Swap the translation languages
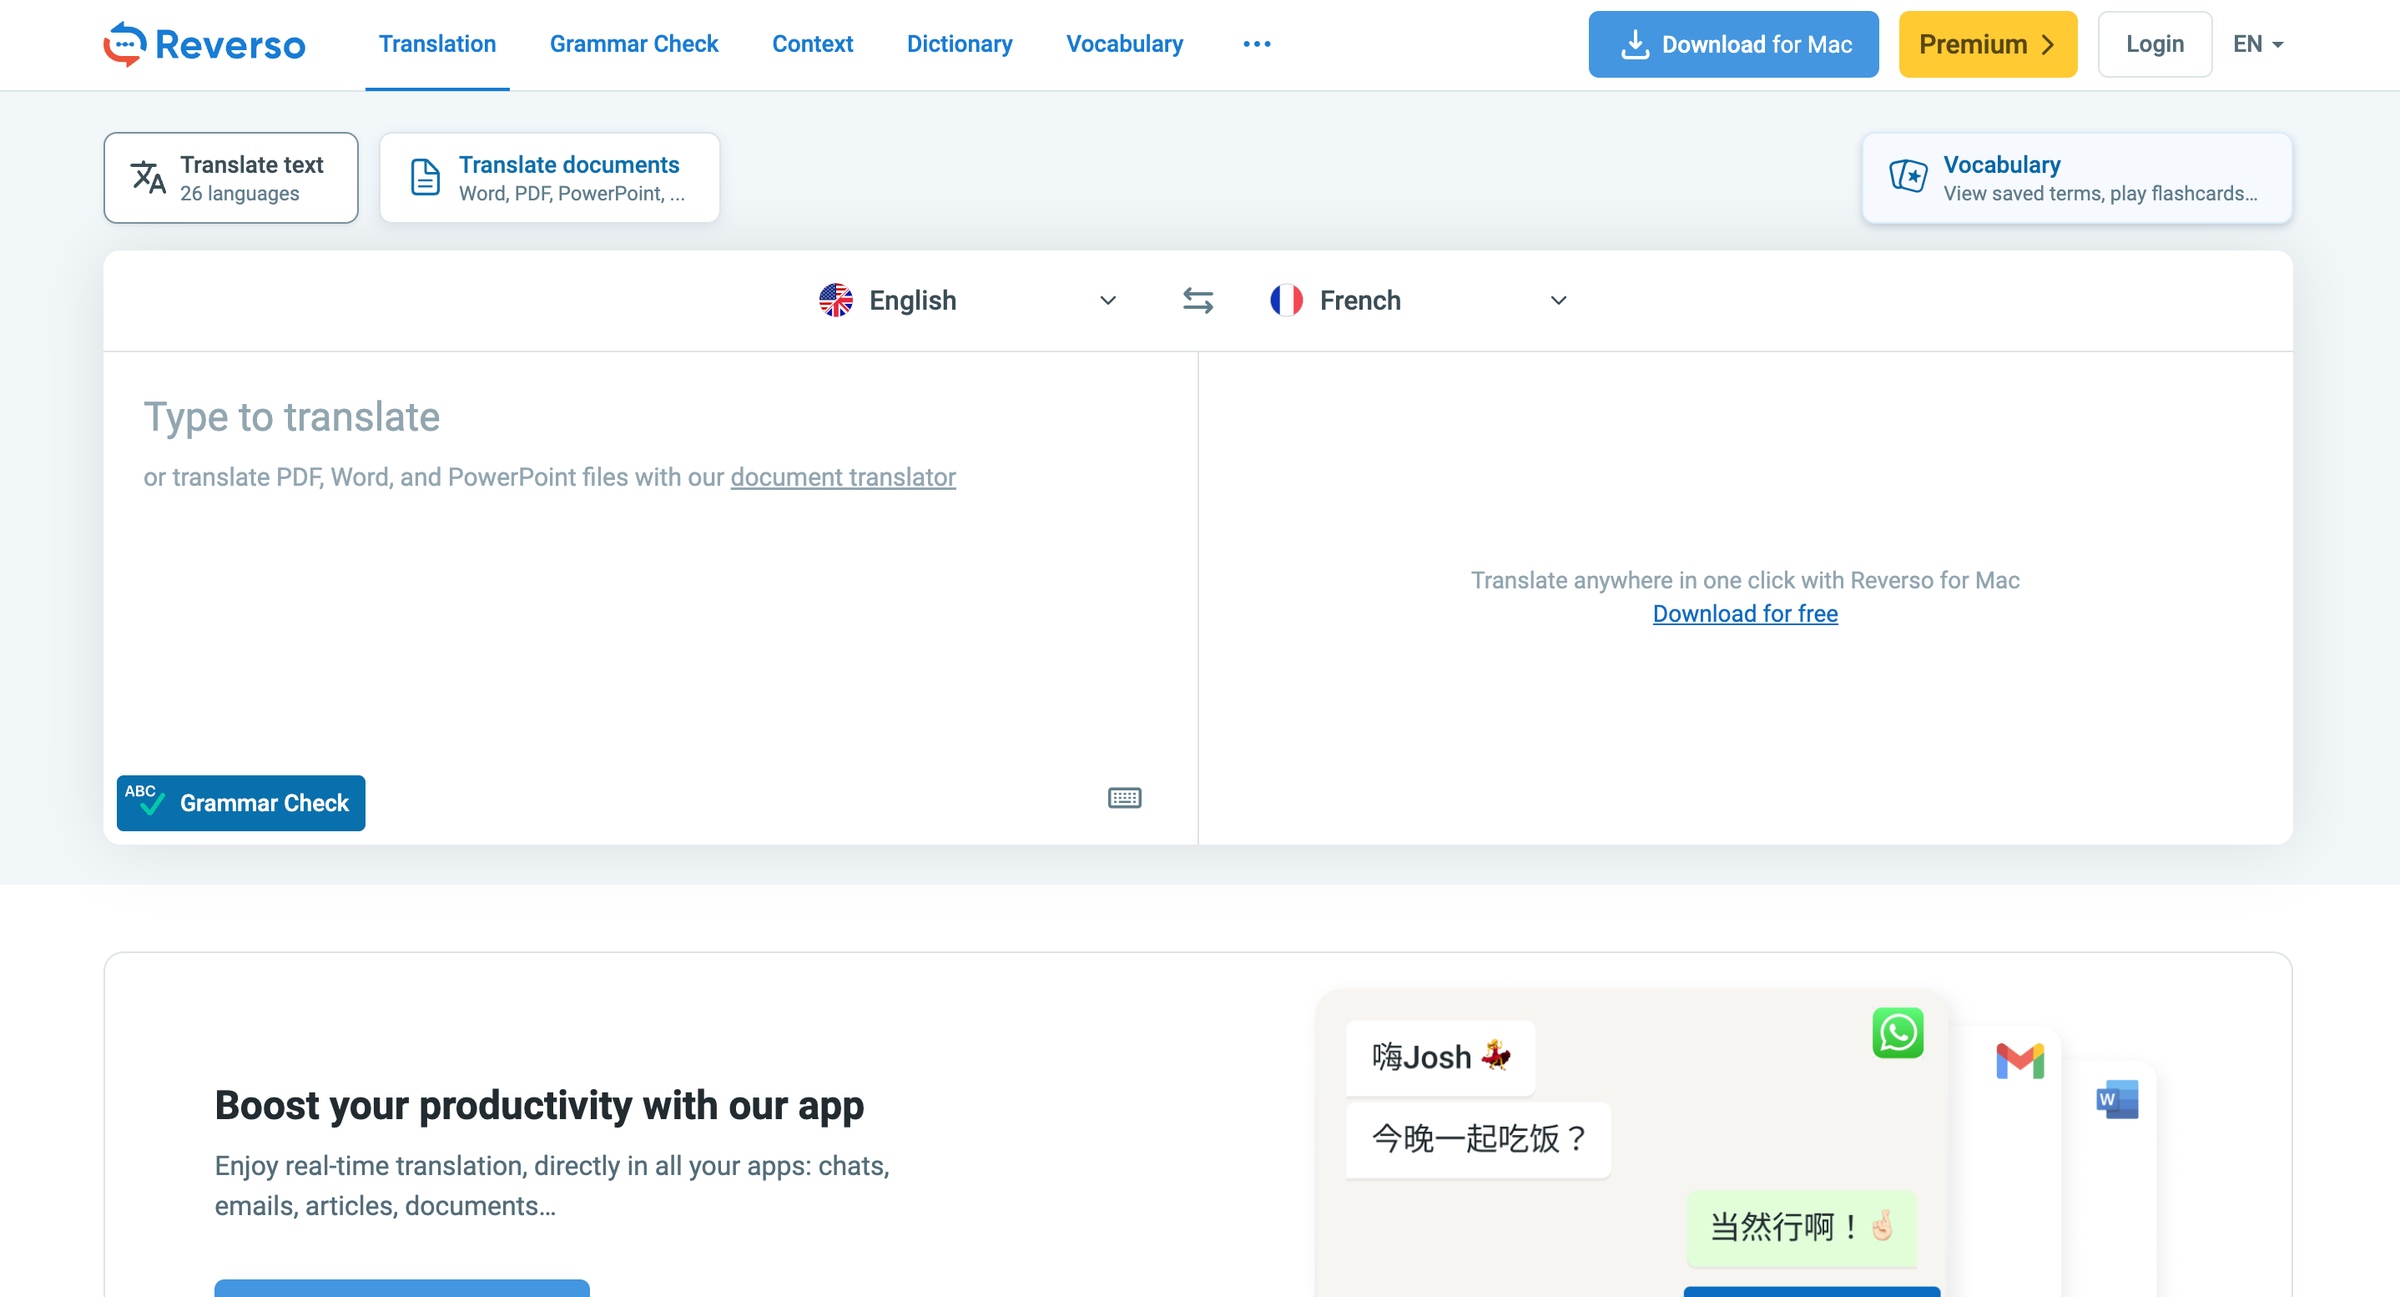Screen dimensions: 2400x1297 coord(1197,300)
